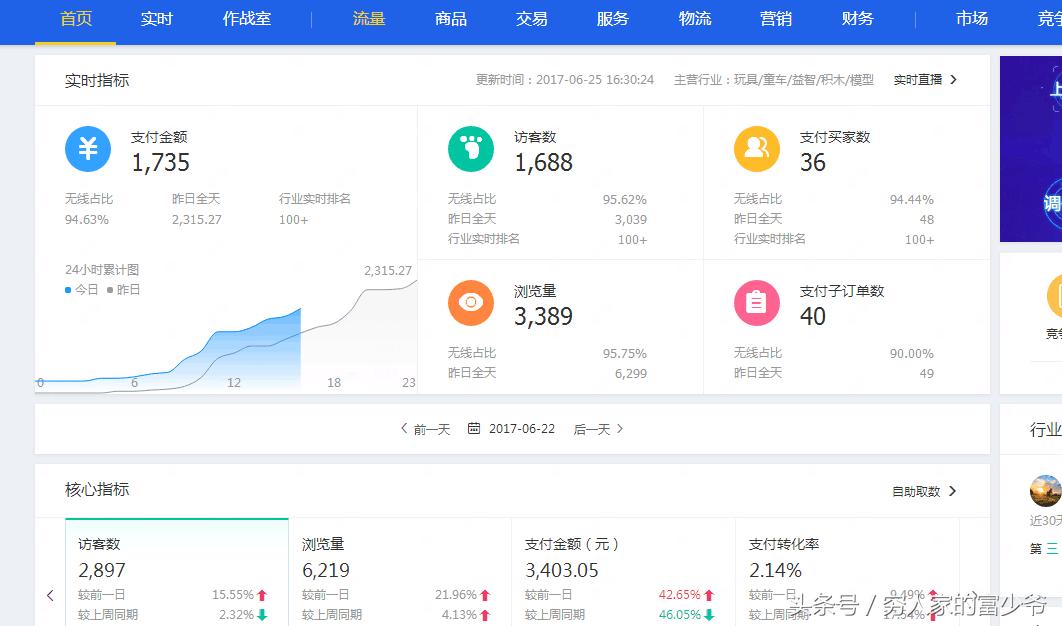This screenshot has width=1062, height=626.
Task: Open the calendar icon beside 2017-06-22
Action: [473, 428]
